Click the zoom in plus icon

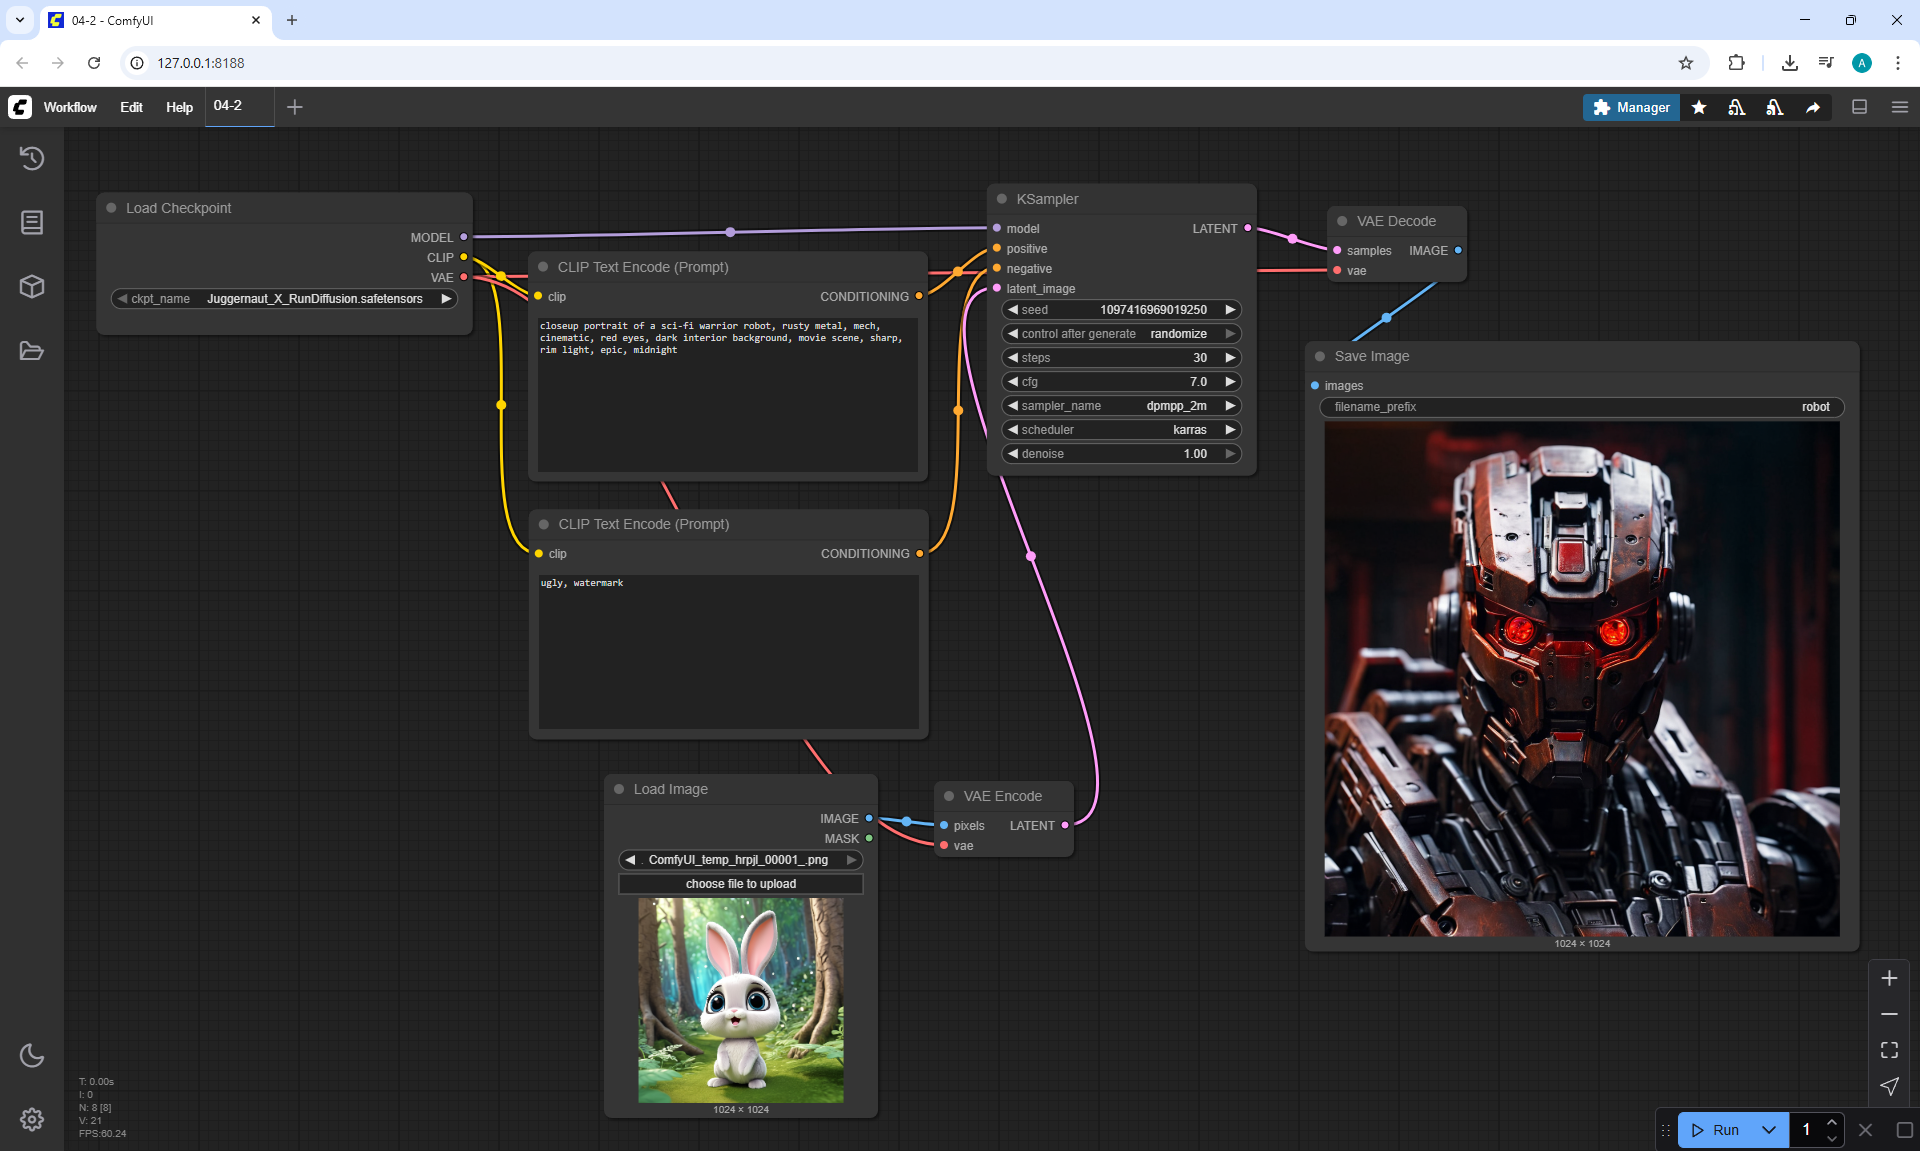click(1889, 978)
